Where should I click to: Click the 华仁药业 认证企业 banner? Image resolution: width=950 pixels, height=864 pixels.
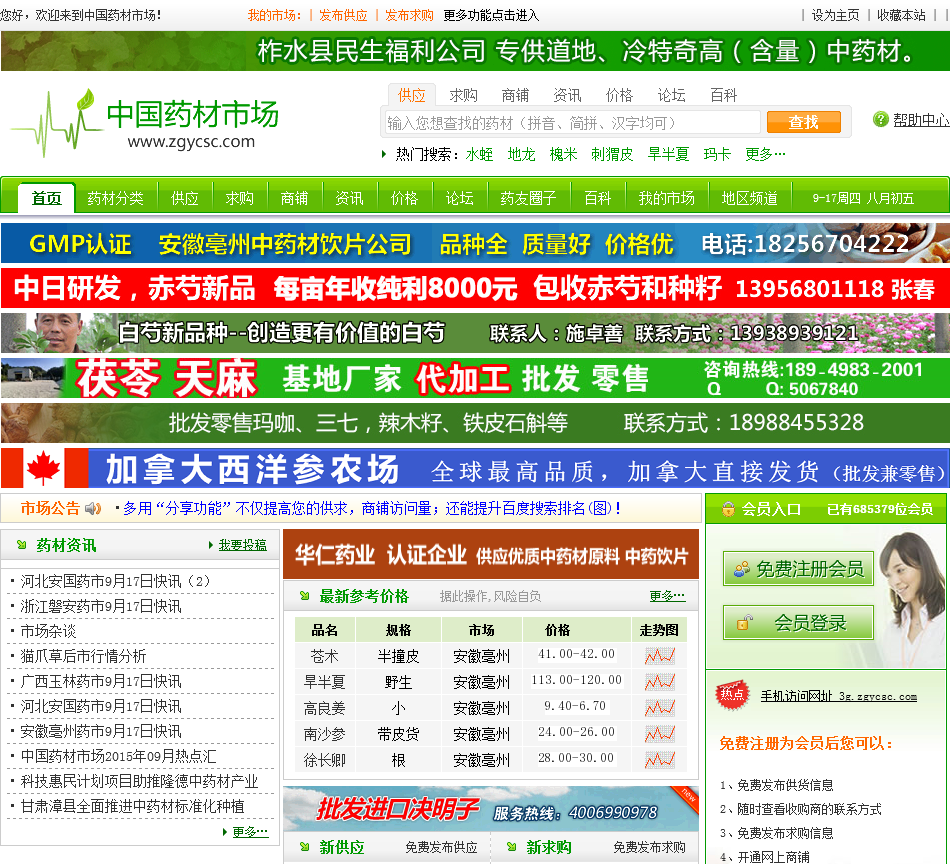click(491, 554)
